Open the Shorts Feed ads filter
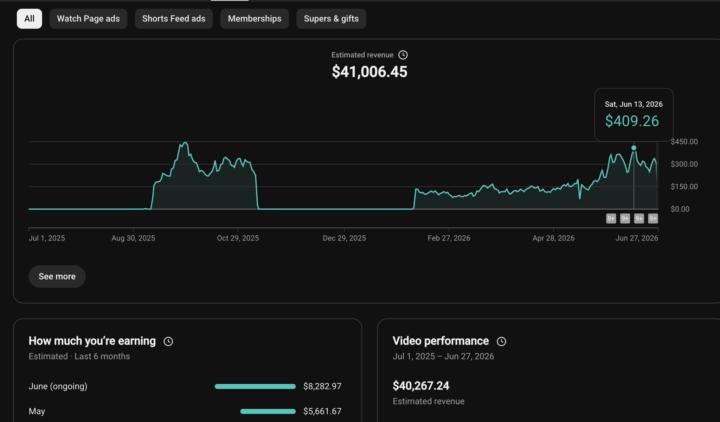720x422 pixels. coord(174,19)
